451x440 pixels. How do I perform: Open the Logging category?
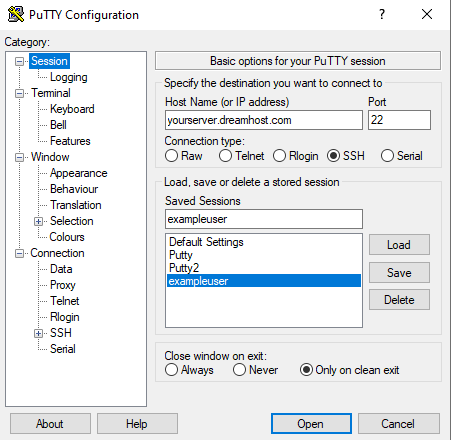69,77
